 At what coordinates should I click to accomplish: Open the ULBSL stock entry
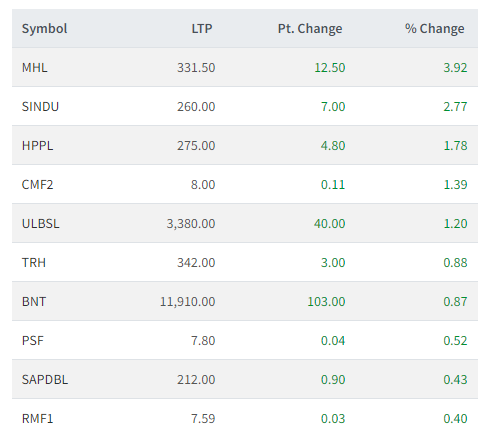click(41, 224)
